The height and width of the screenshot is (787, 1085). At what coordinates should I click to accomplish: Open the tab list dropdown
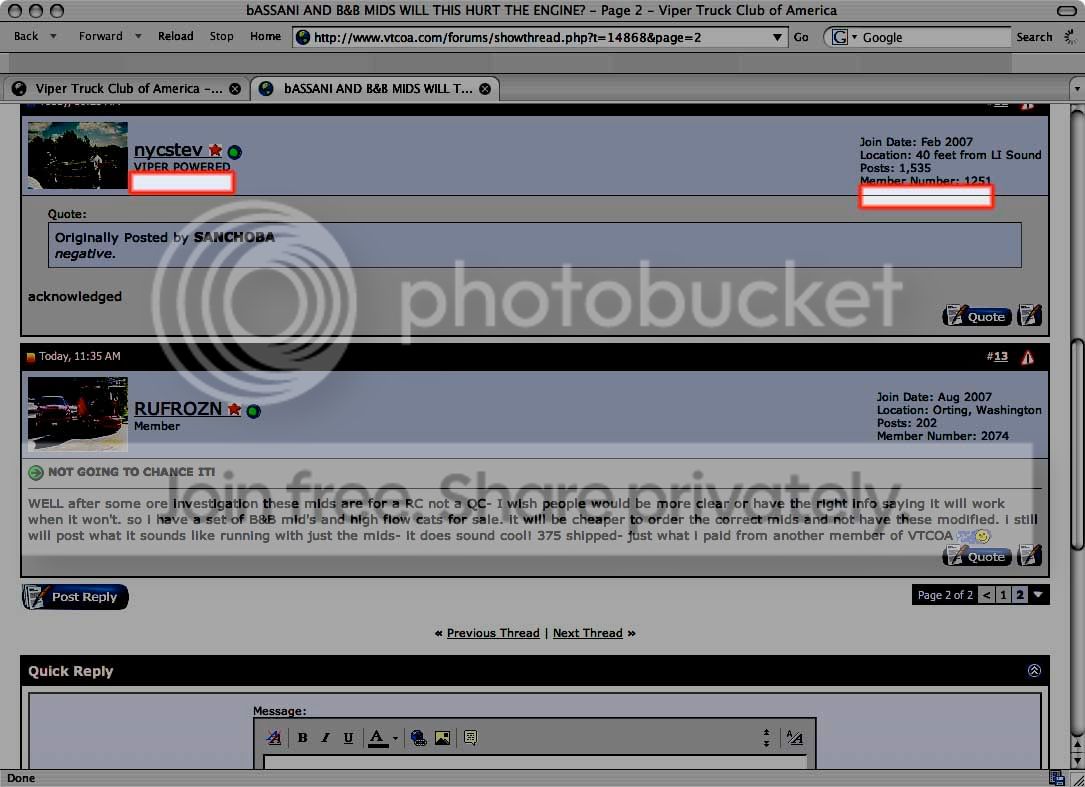click(1077, 89)
